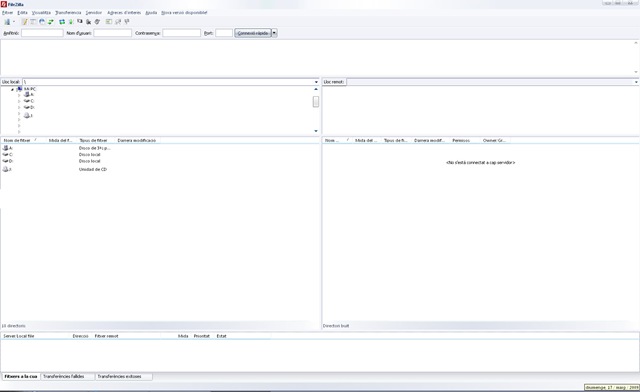Click the cancel current operation icon
Viewport: 640px width, 392px height.
tap(80, 22)
